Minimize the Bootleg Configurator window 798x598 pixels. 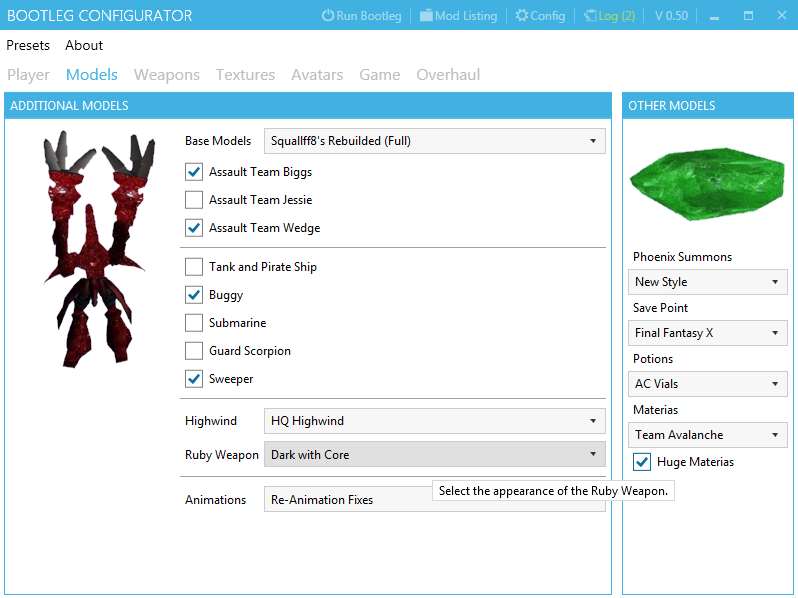pos(715,16)
